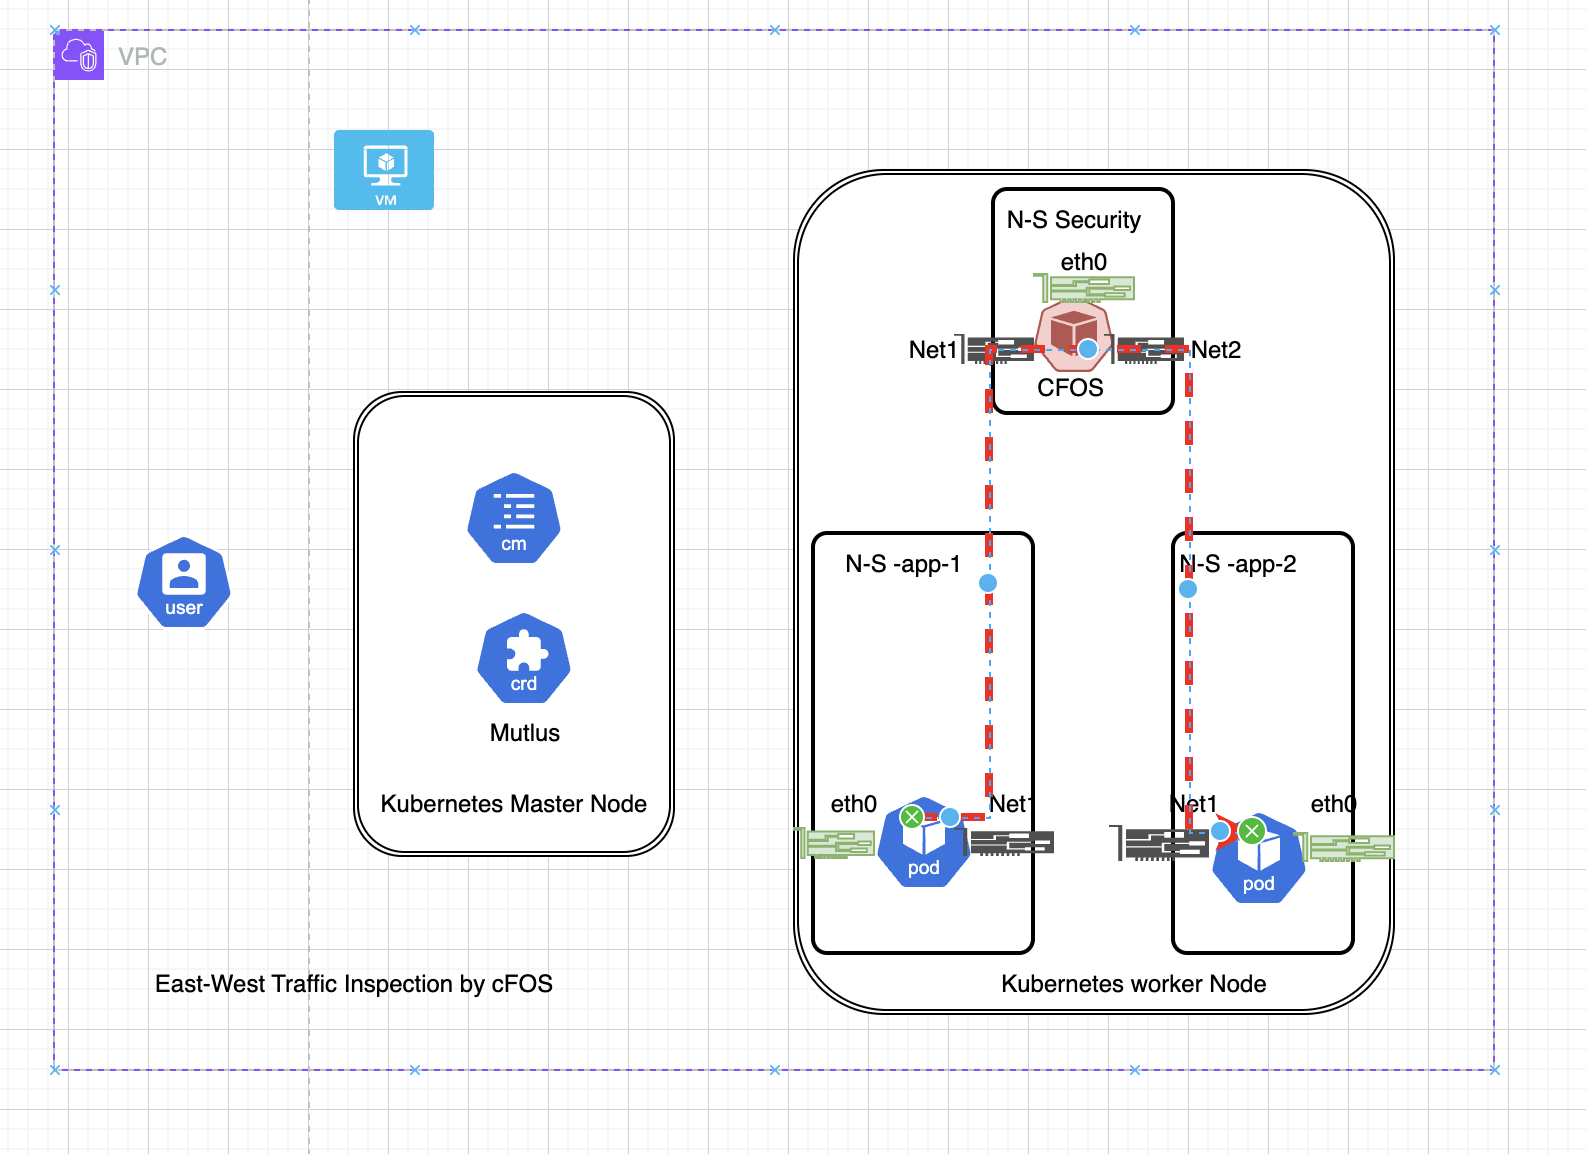Select the VPC label text
This screenshot has height=1154, width=1586.
click(x=143, y=56)
